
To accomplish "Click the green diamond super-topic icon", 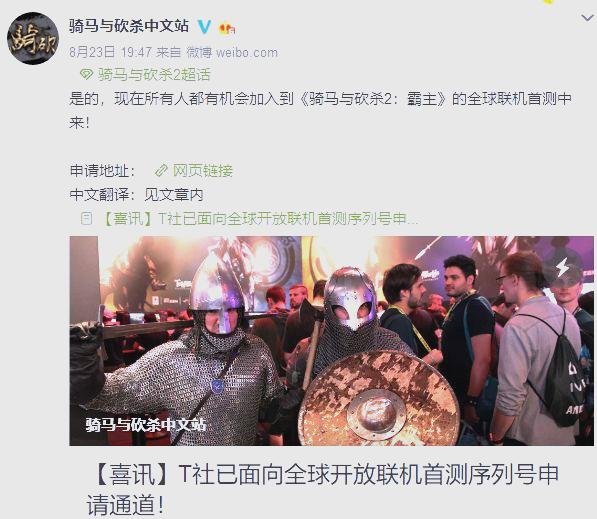I will 86,74.
